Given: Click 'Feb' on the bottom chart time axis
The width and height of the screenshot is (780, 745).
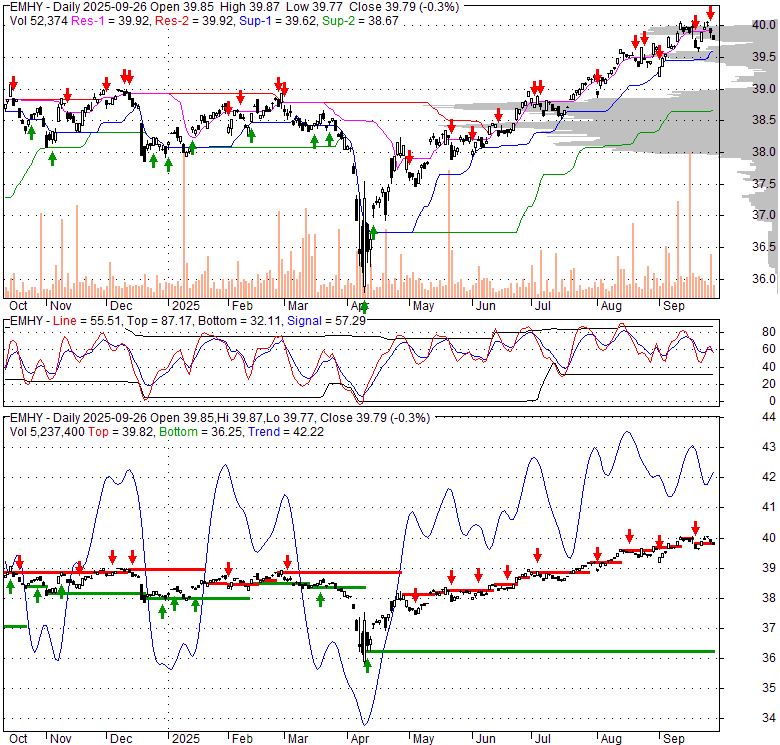Looking at the screenshot, I should pyautogui.click(x=242, y=739).
